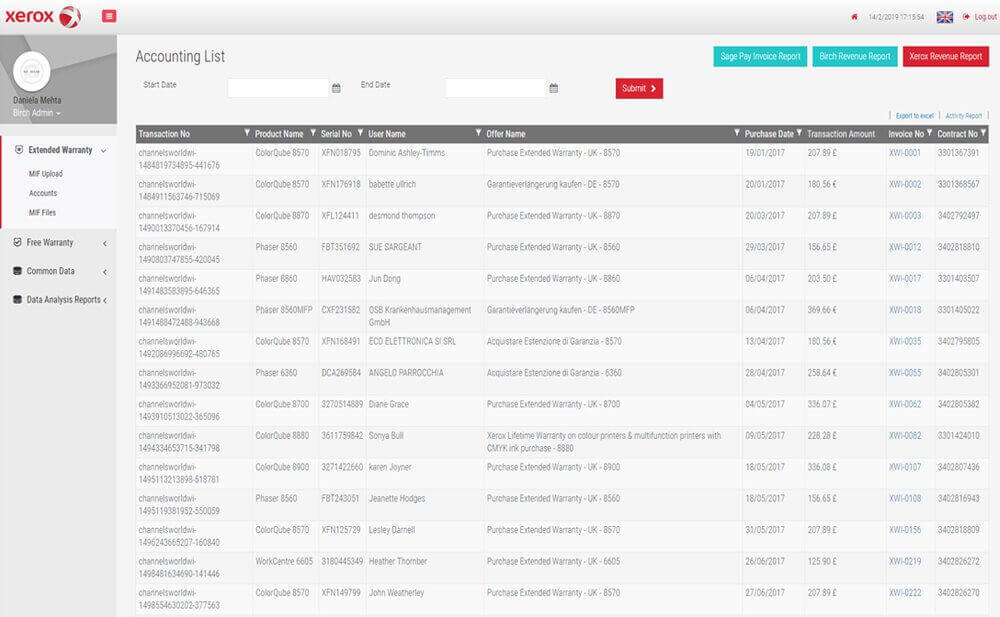Select user name SUE SARGEANT

coord(395,247)
